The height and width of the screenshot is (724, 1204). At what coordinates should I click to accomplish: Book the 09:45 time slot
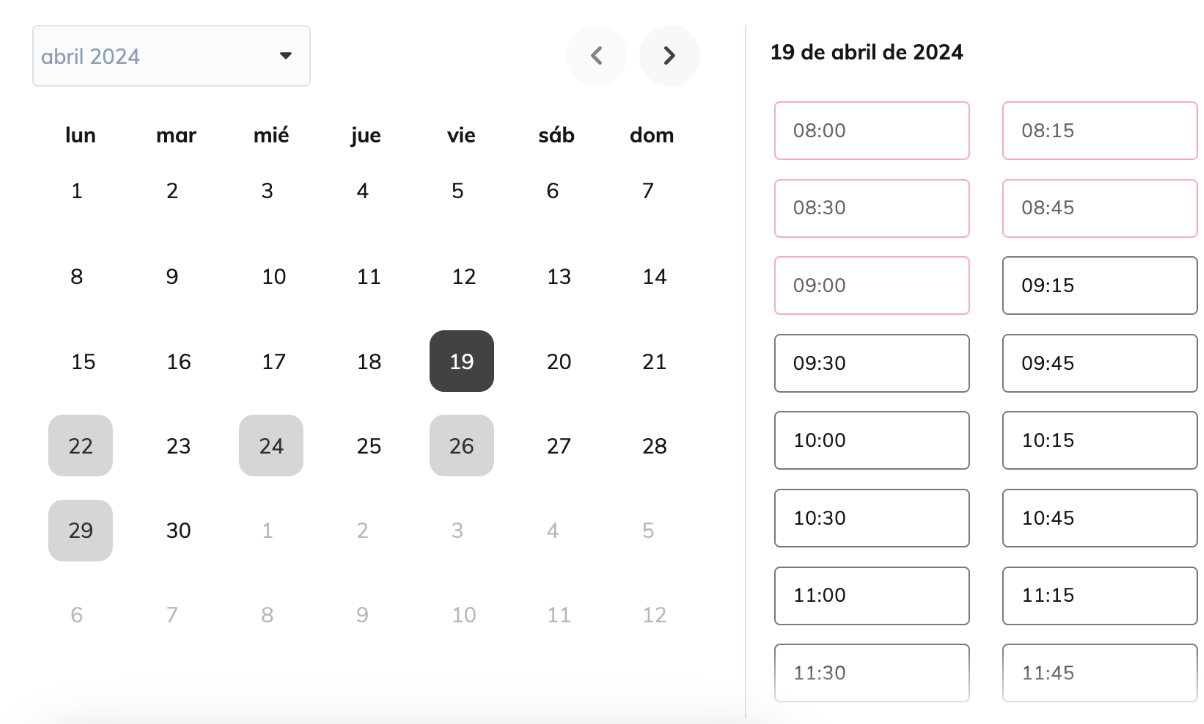(x=1100, y=363)
